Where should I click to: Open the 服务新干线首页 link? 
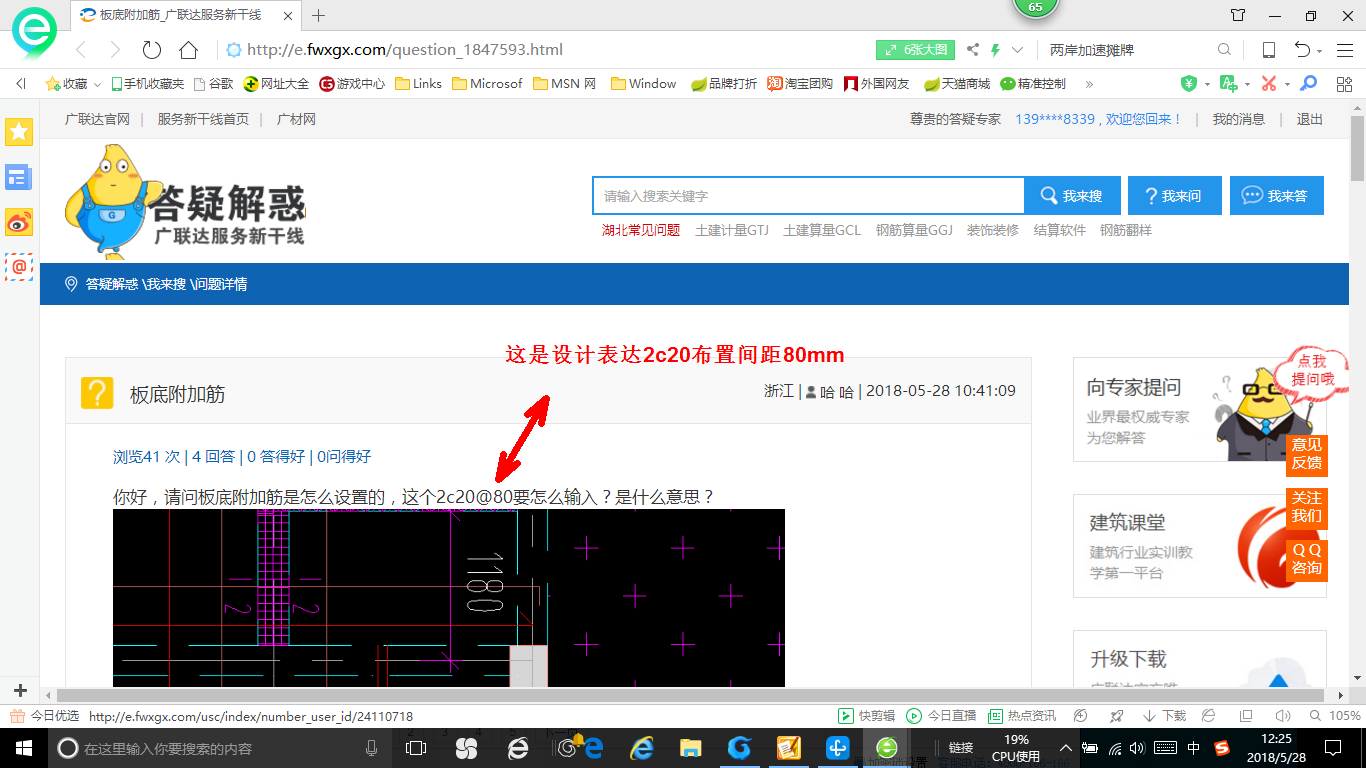(x=203, y=119)
